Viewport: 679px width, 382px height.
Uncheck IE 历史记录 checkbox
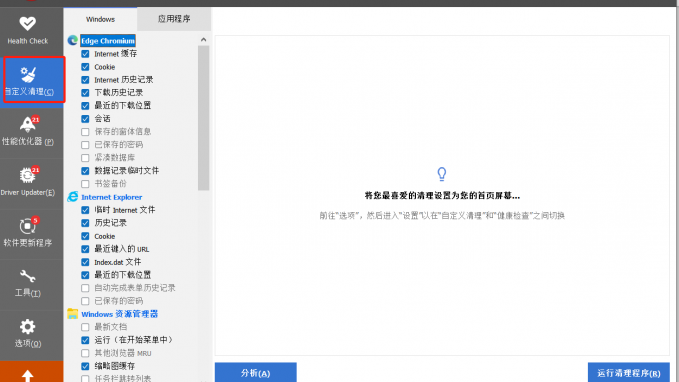click(x=85, y=223)
